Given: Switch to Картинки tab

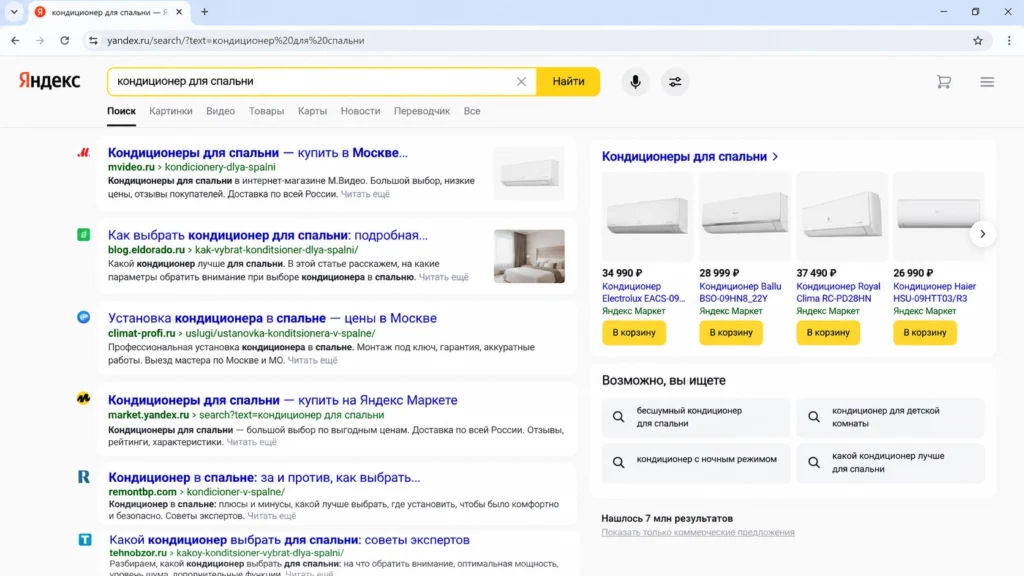Looking at the screenshot, I should coord(170,111).
